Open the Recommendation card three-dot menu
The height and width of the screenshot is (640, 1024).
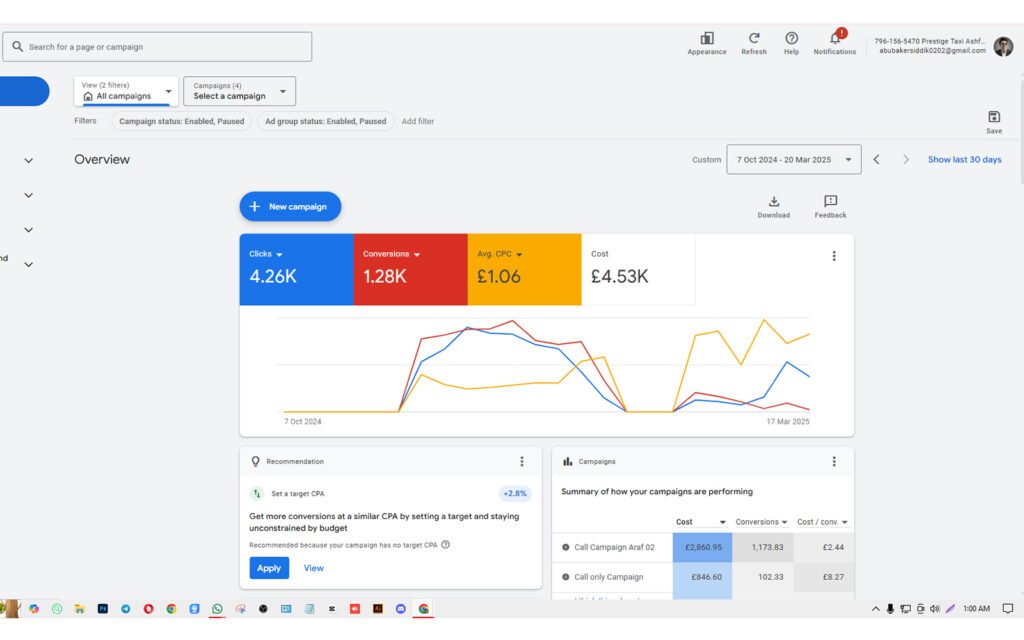[522, 461]
